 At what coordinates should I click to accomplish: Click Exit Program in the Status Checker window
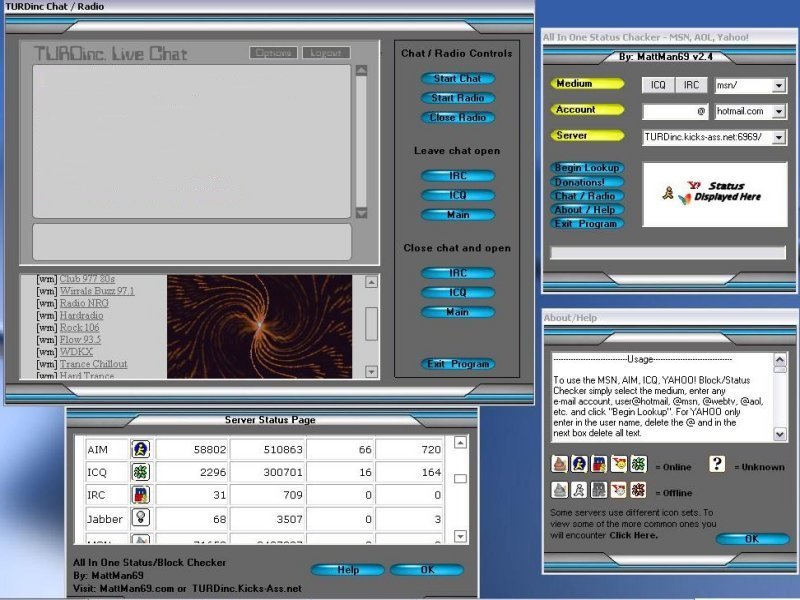587,223
